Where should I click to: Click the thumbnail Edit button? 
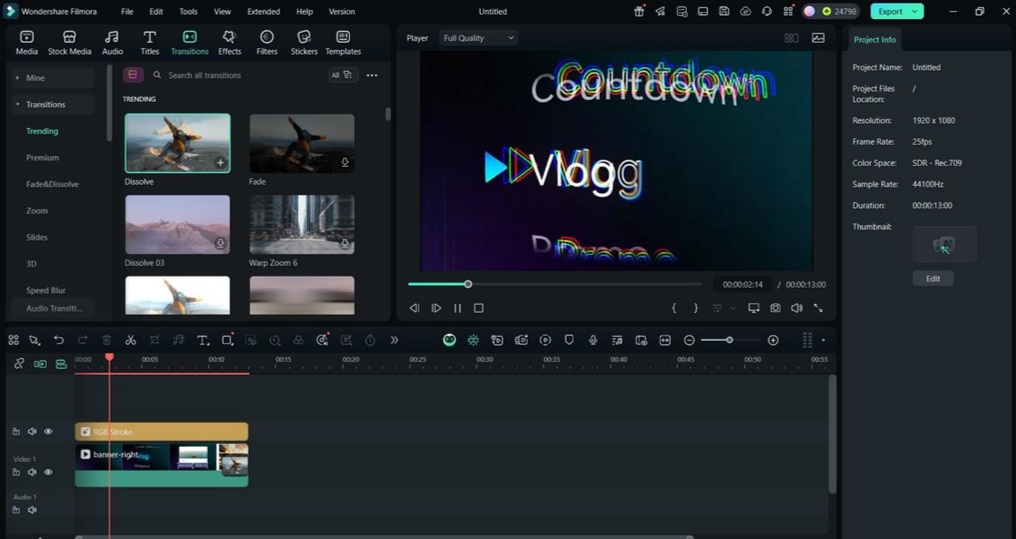pyautogui.click(x=932, y=279)
